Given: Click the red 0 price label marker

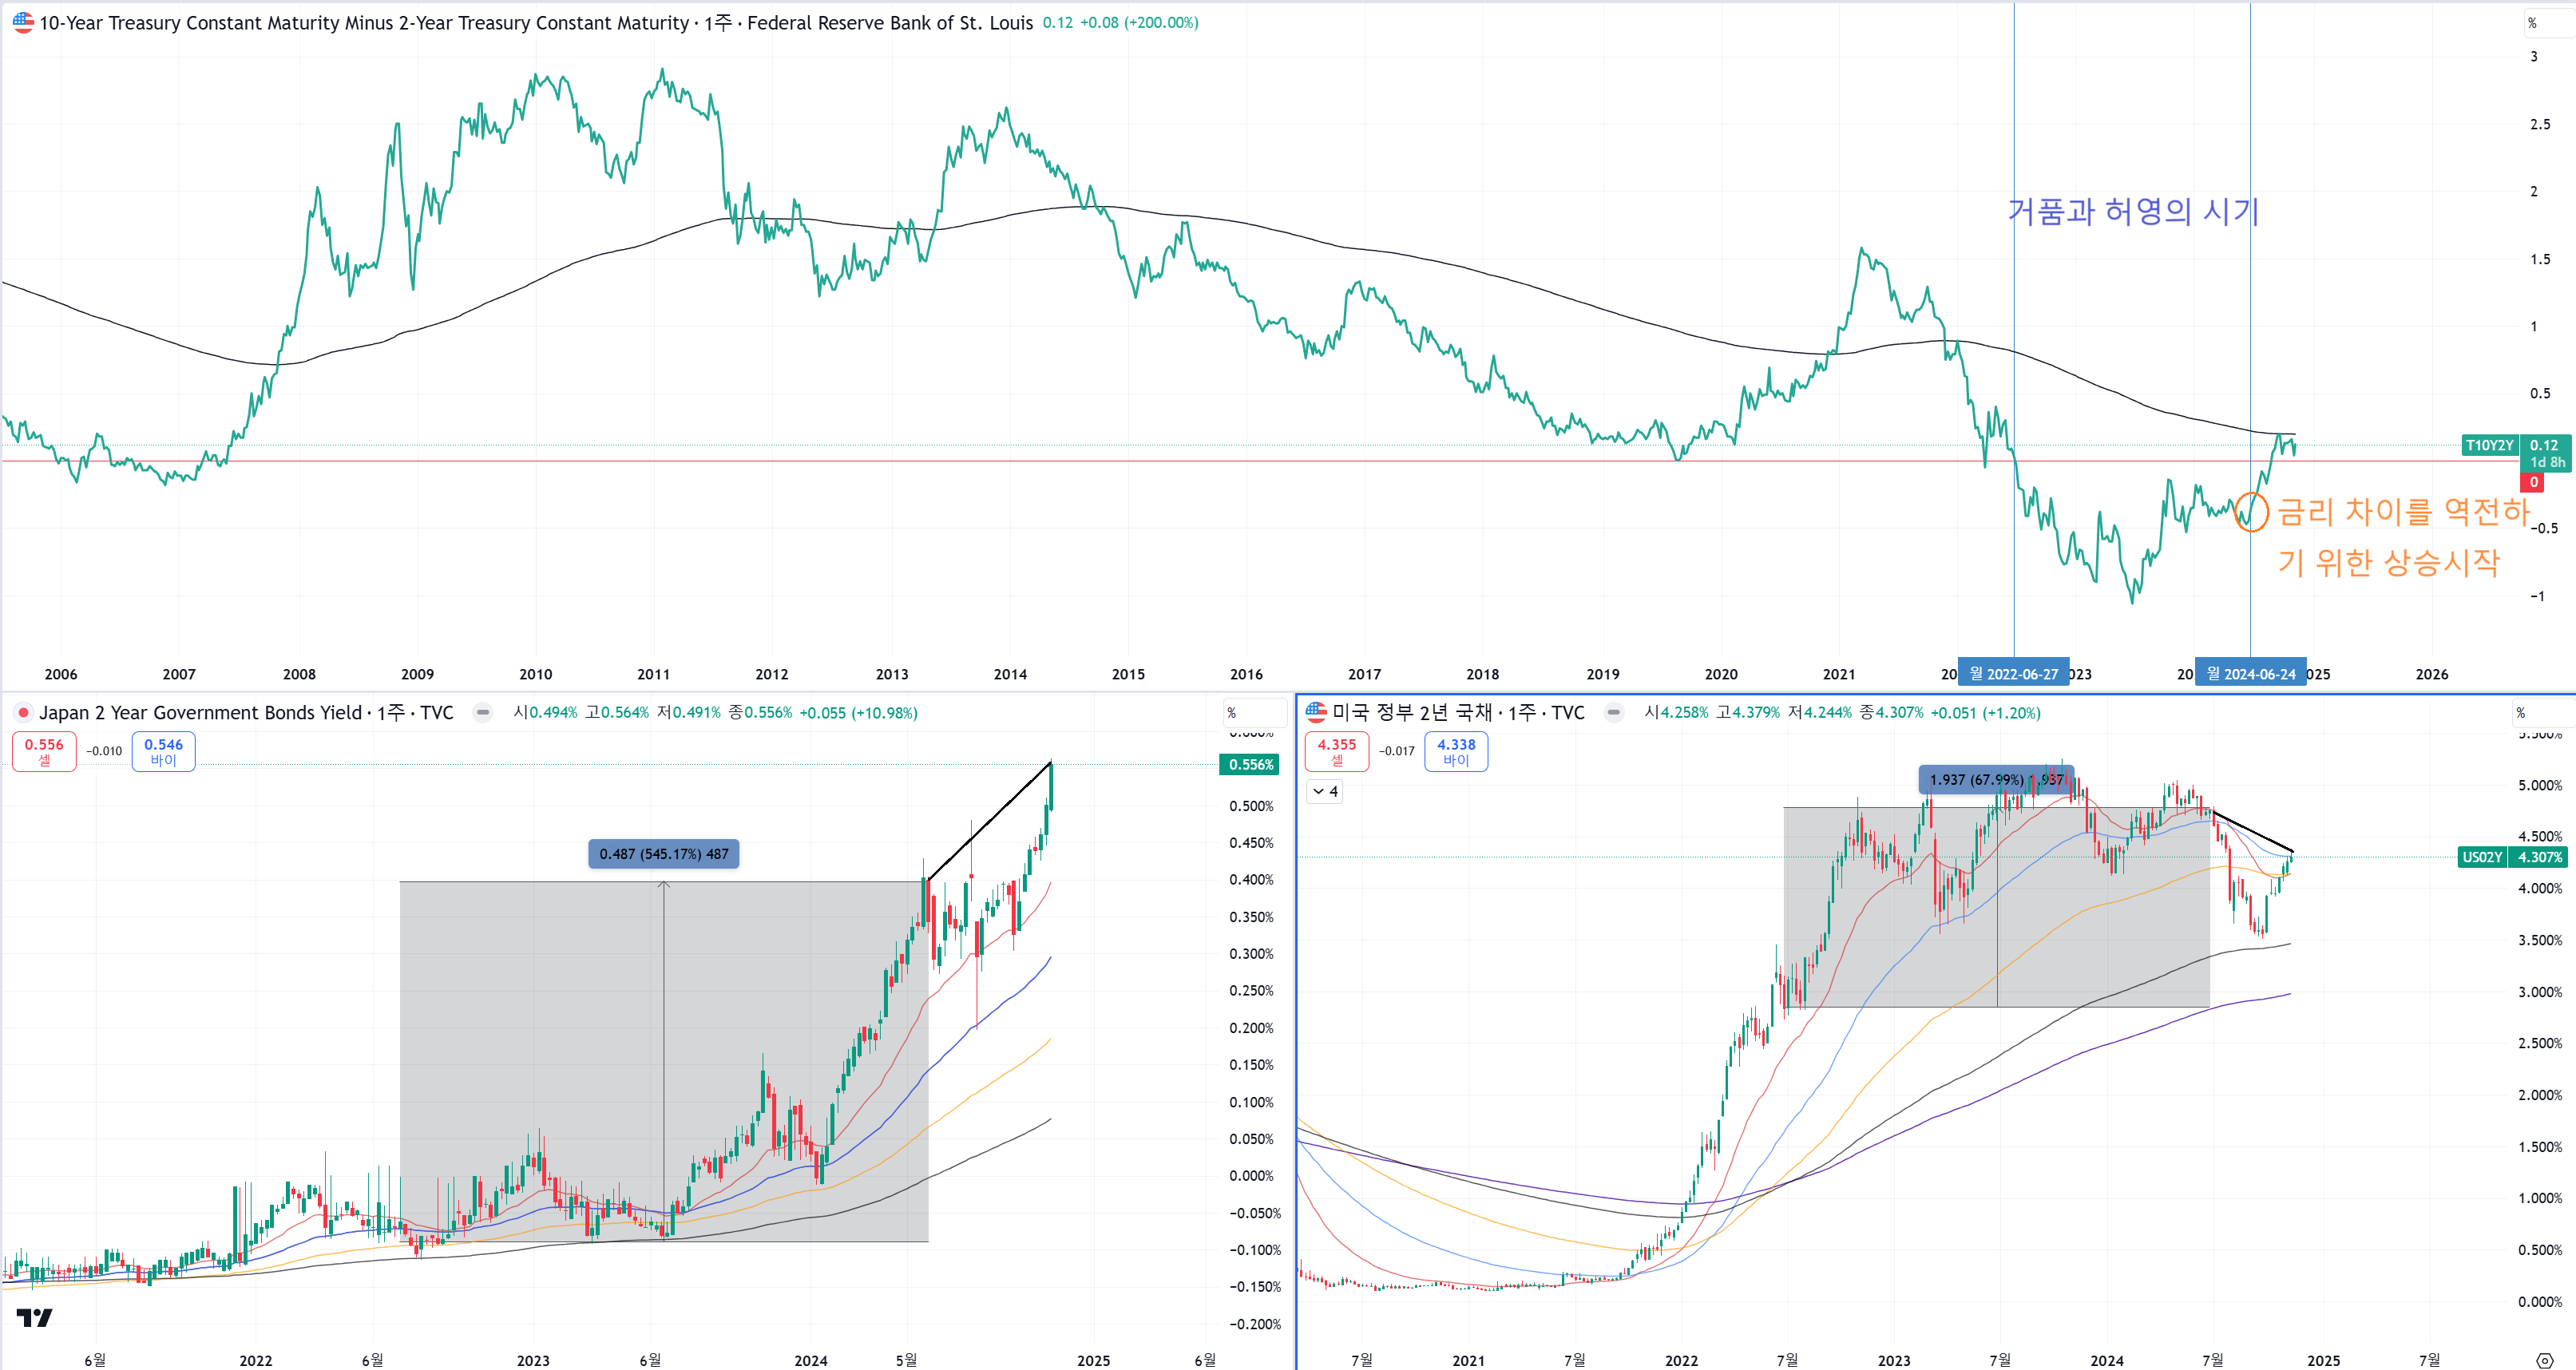Looking at the screenshot, I should click(x=2533, y=482).
